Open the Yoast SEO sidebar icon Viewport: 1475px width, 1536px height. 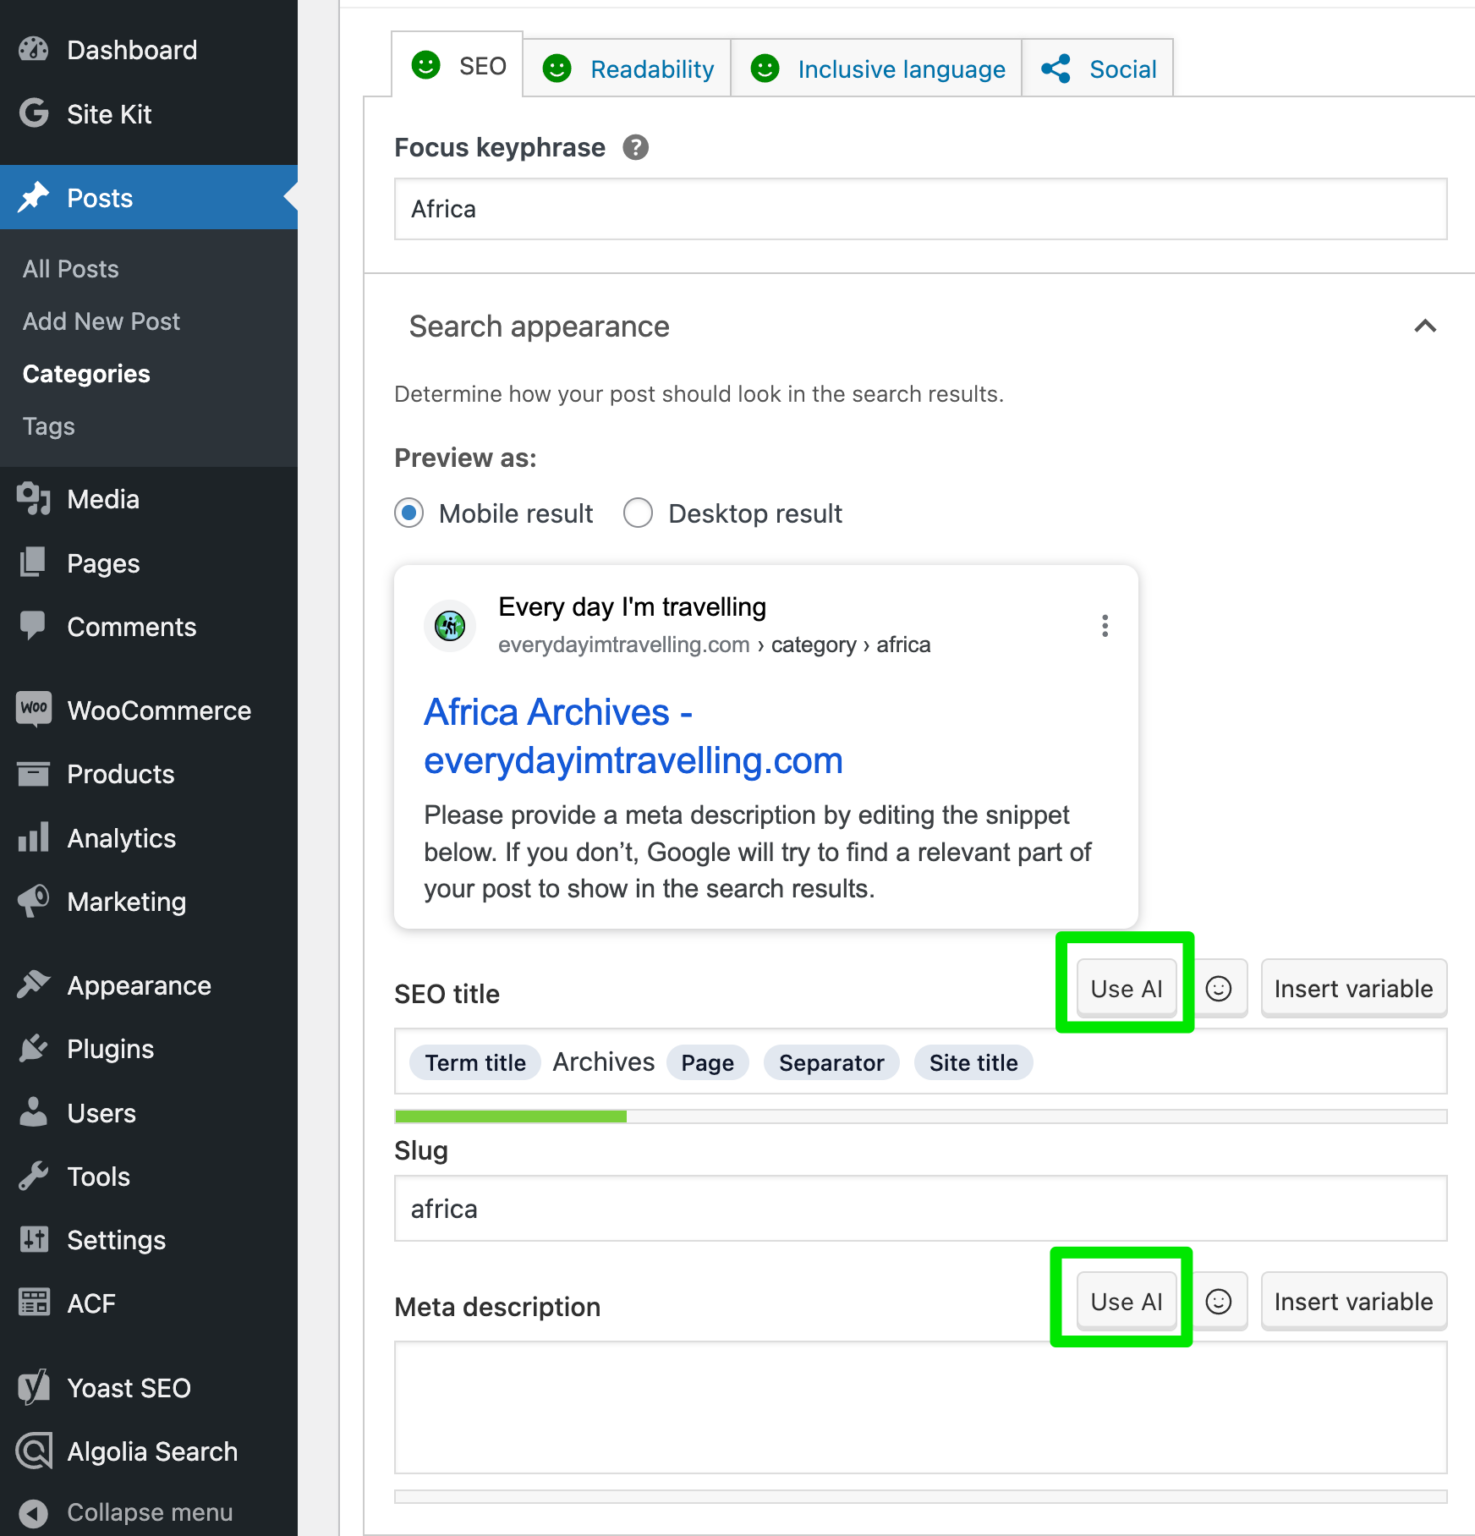(33, 1387)
